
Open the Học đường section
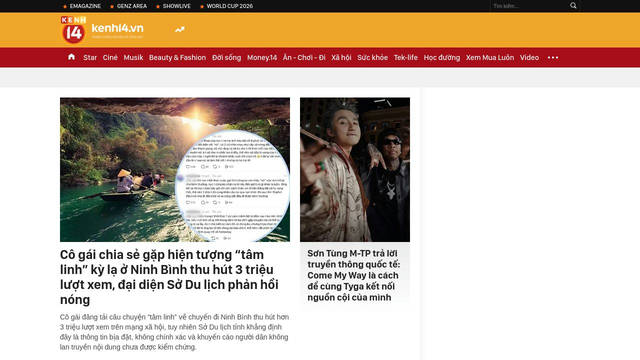(442, 58)
